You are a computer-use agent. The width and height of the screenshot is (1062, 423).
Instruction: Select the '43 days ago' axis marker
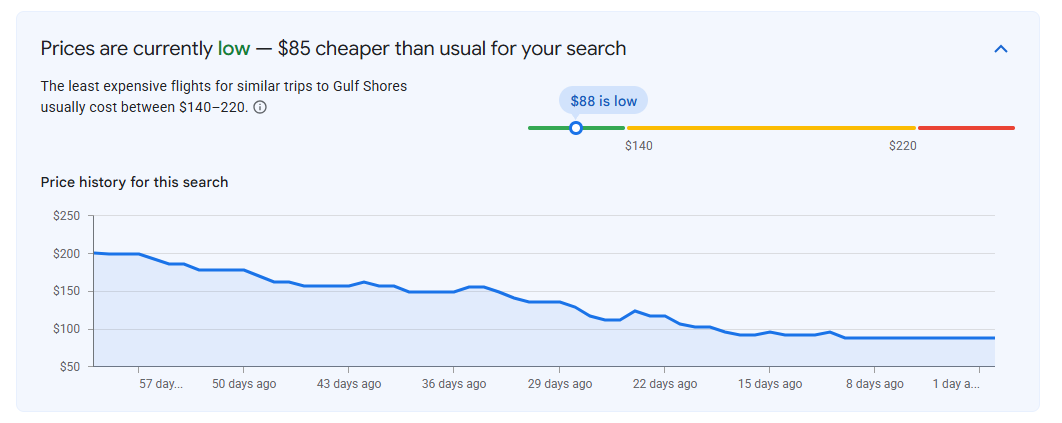(349, 384)
